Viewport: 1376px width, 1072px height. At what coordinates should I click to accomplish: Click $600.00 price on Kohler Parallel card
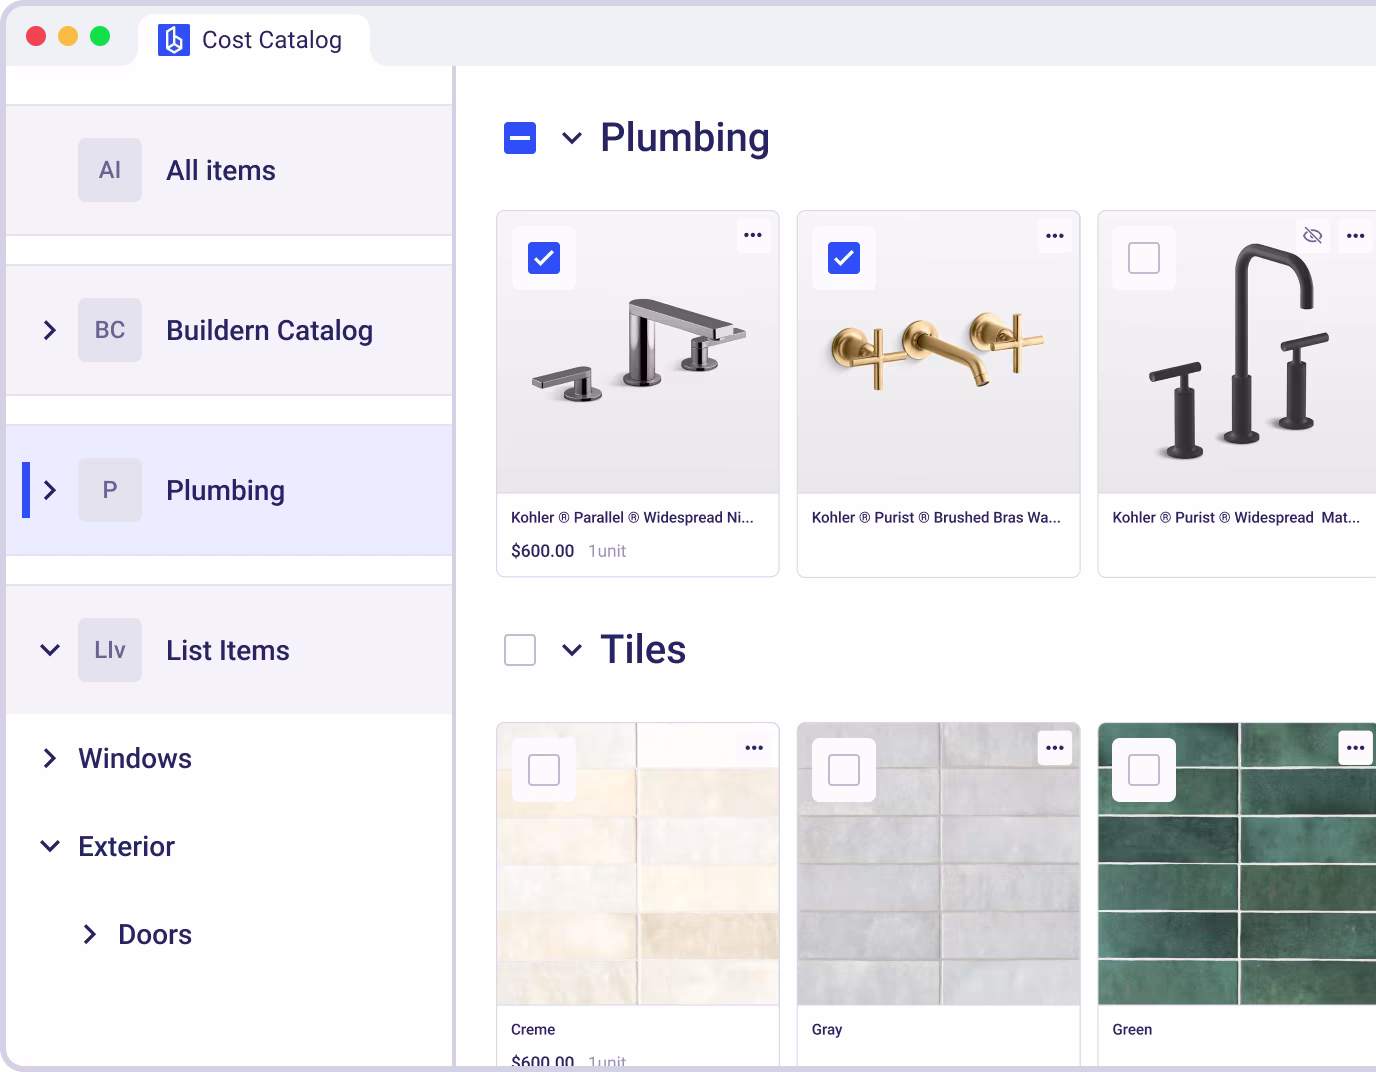pyautogui.click(x=543, y=551)
